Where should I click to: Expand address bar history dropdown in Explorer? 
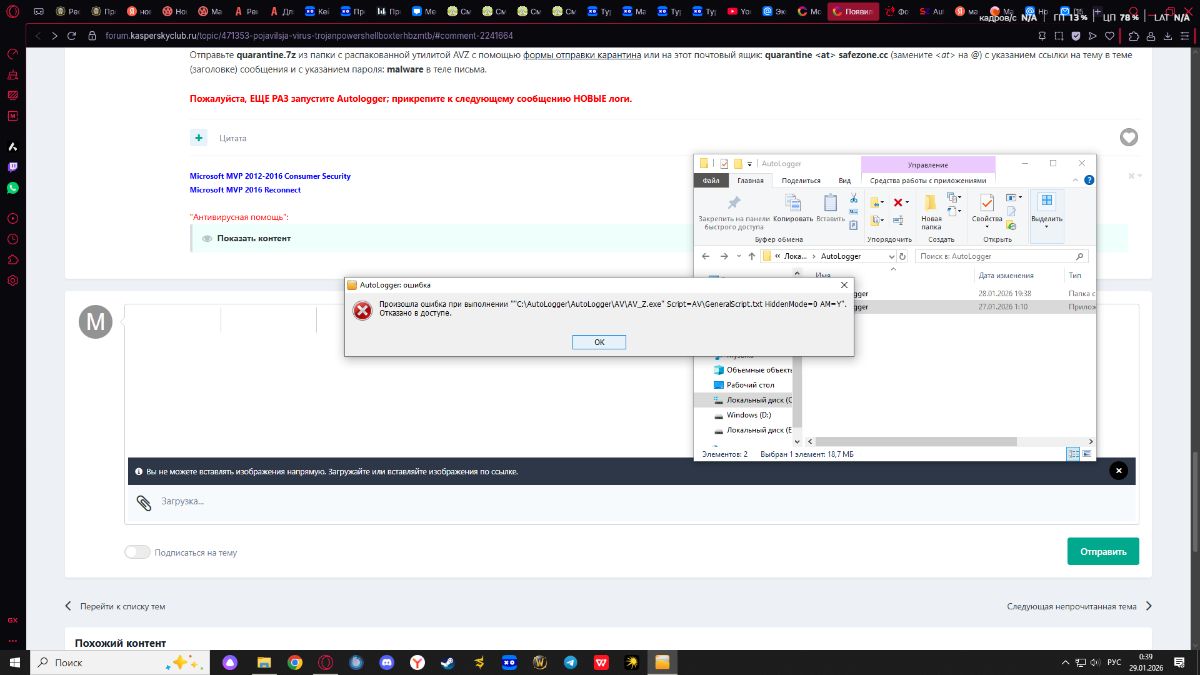pyautogui.click(x=898, y=256)
